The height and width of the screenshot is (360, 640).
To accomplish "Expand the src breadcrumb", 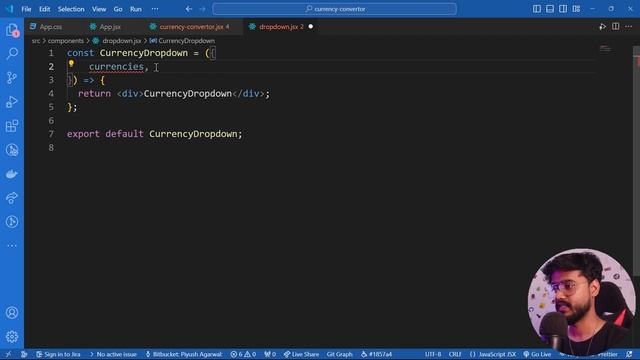I will 36,41.
